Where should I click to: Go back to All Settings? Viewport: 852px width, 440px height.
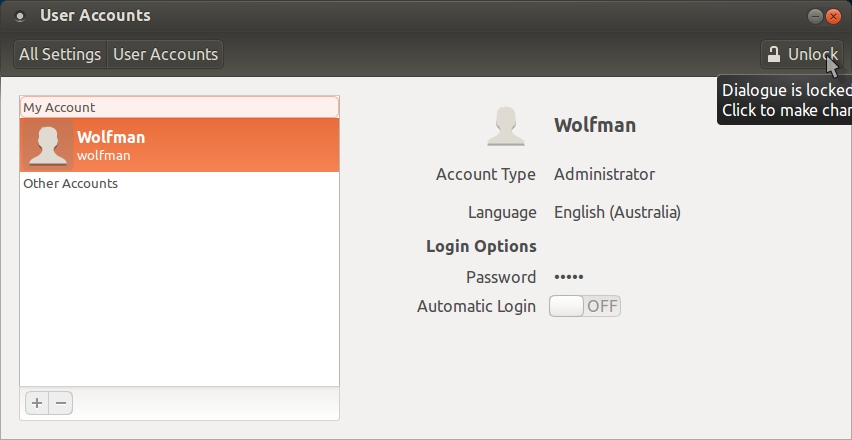pyautogui.click(x=60, y=54)
